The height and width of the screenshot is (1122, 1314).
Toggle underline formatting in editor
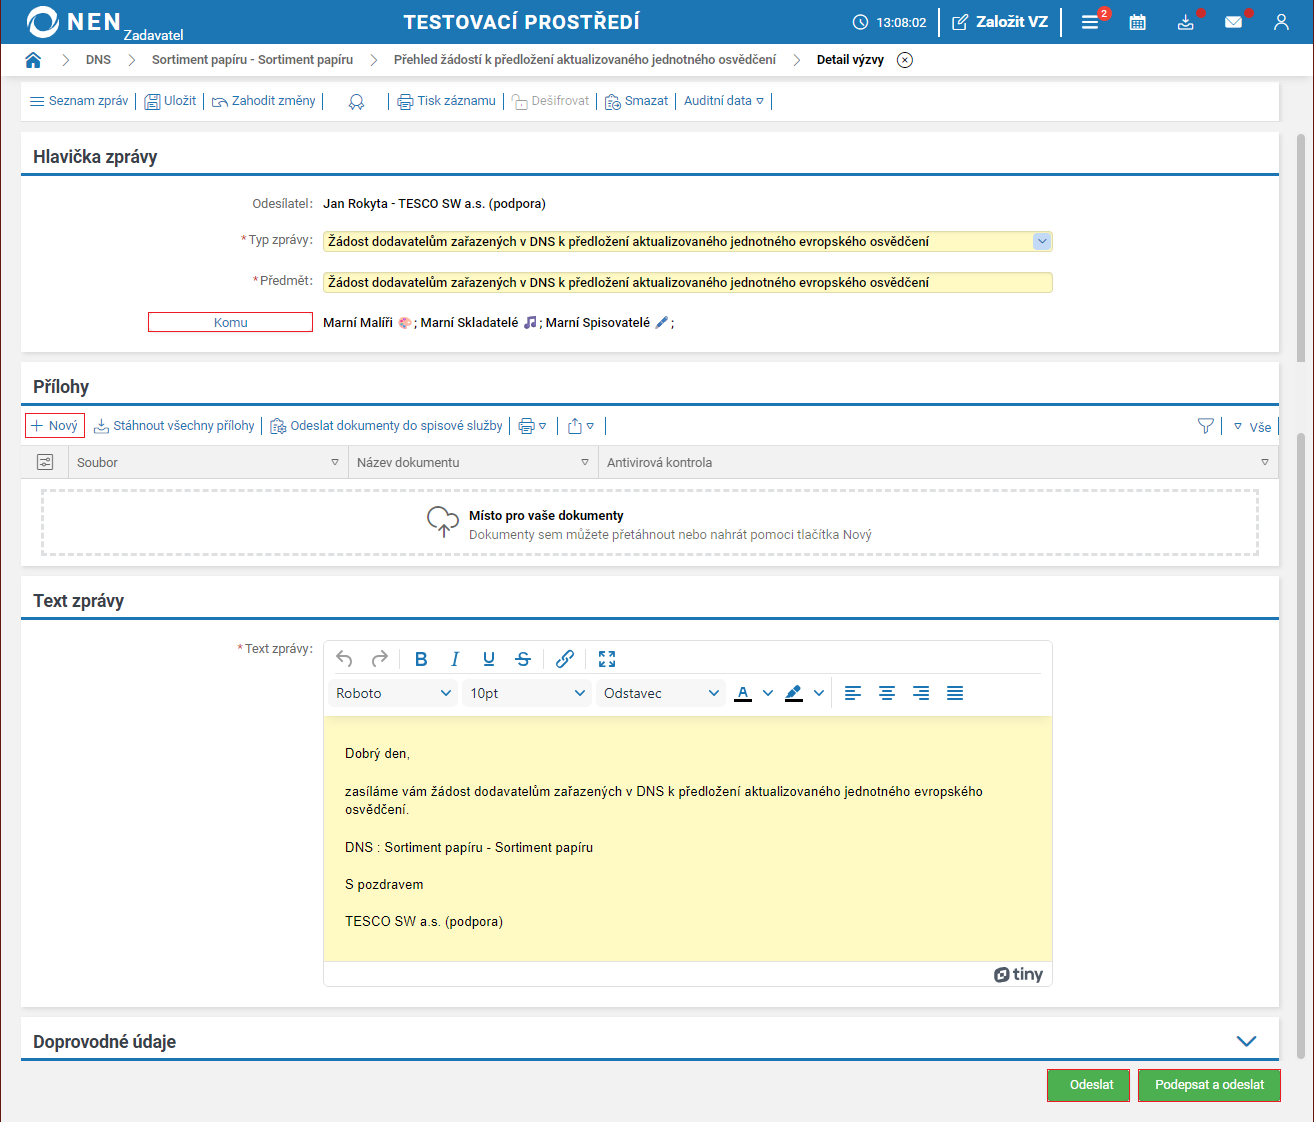click(489, 659)
